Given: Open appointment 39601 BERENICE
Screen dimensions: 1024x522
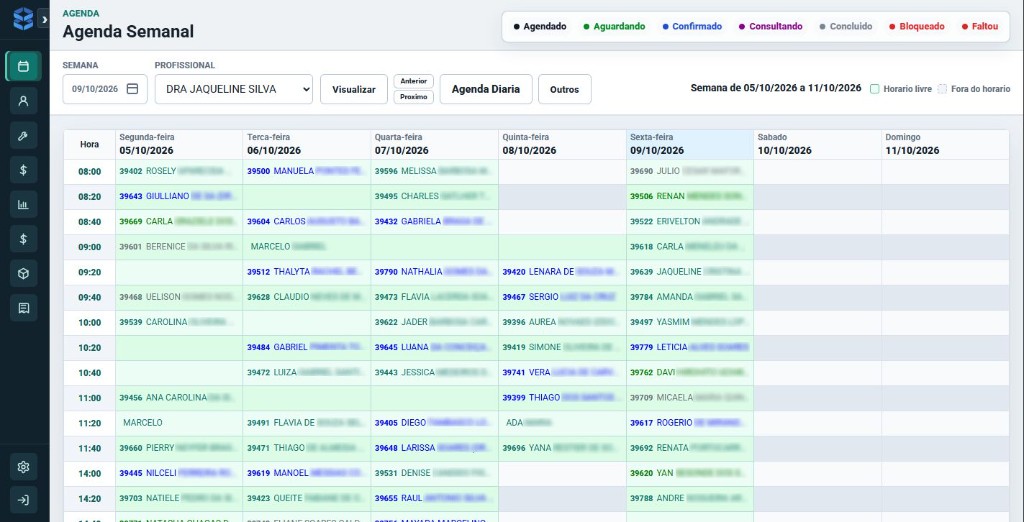Looking at the screenshot, I should (x=179, y=247).
